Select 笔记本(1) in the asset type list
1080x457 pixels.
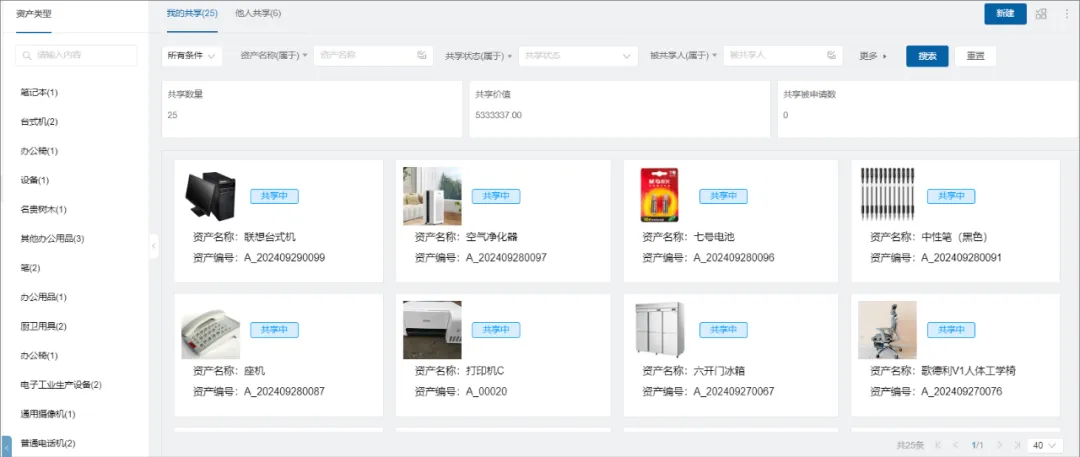click(x=39, y=92)
